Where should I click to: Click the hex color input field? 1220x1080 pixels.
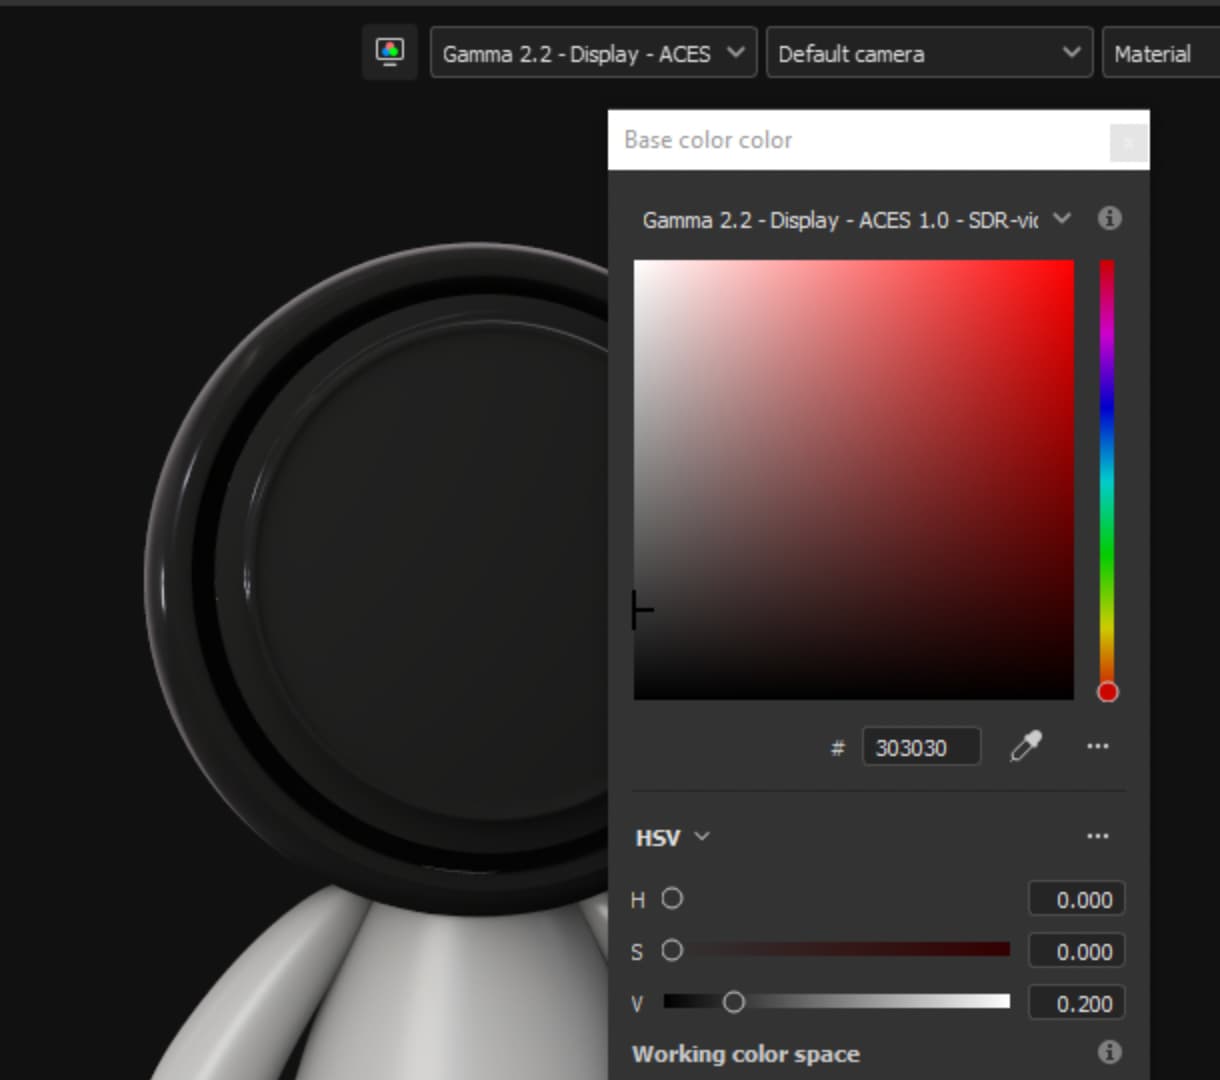click(x=921, y=747)
